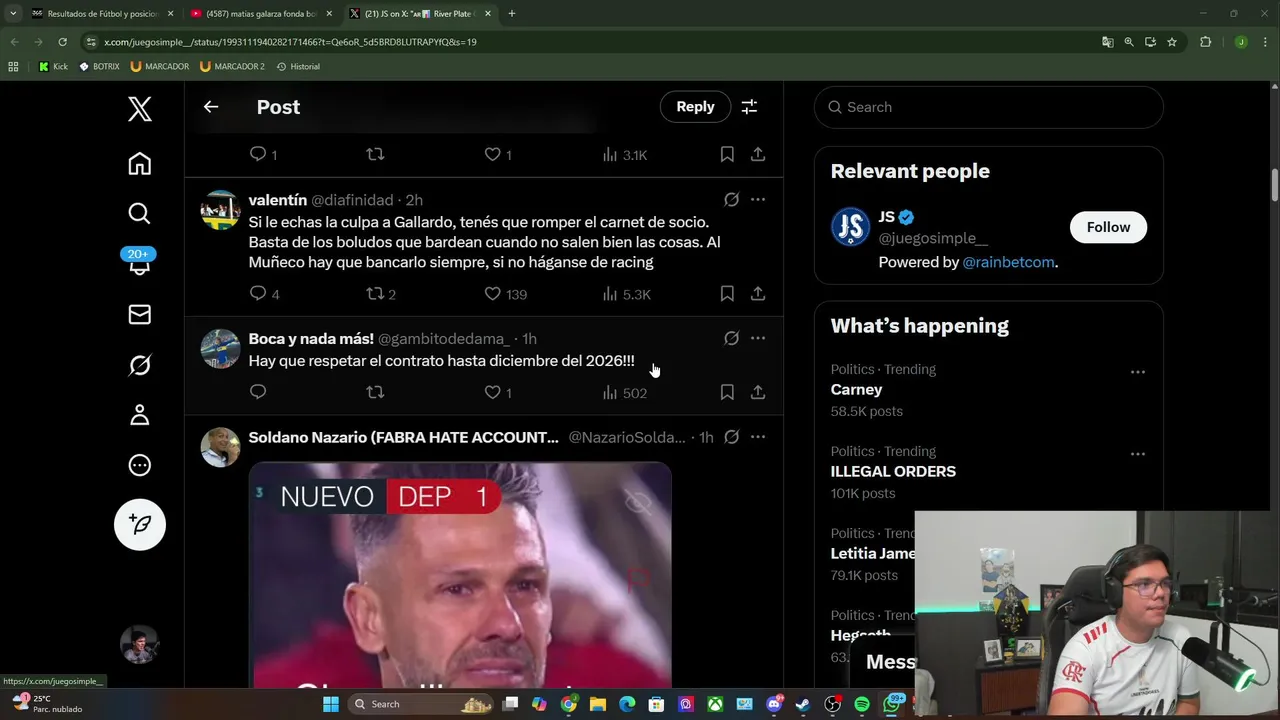Open the X logo home link

[140, 109]
